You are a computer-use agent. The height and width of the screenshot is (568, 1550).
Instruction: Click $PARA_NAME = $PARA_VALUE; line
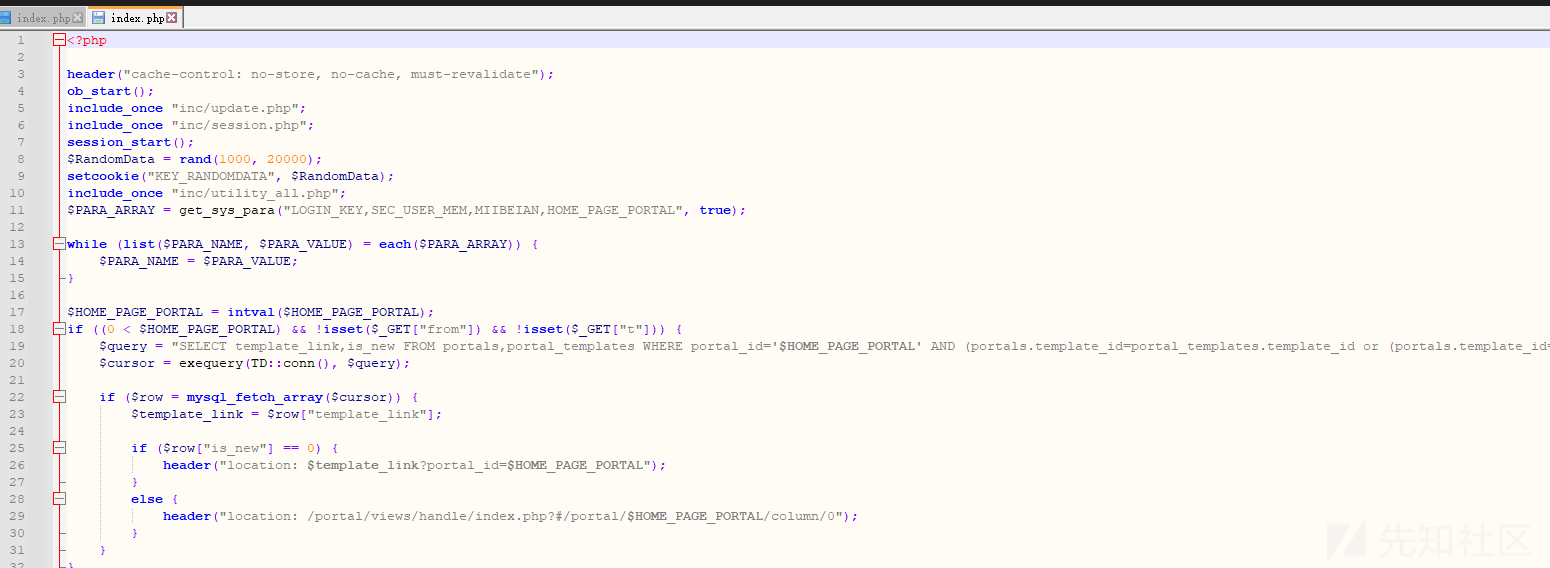[x=199, y=261]
